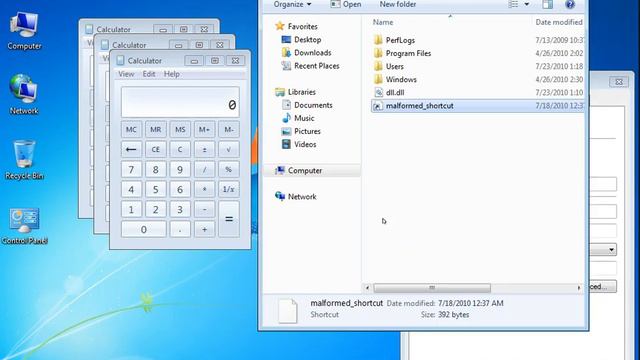
Task: Click the reciprocal 1/x key
Action: click(x=229, y=189)
